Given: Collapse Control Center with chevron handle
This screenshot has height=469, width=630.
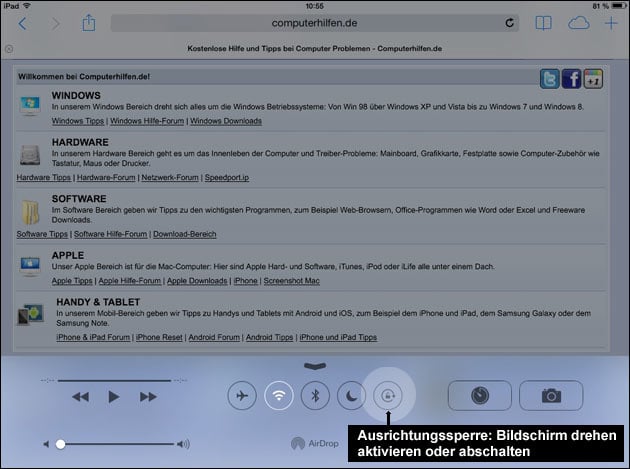Looking at the screenshot, I should pyautogui.click(x=315, y=366).
